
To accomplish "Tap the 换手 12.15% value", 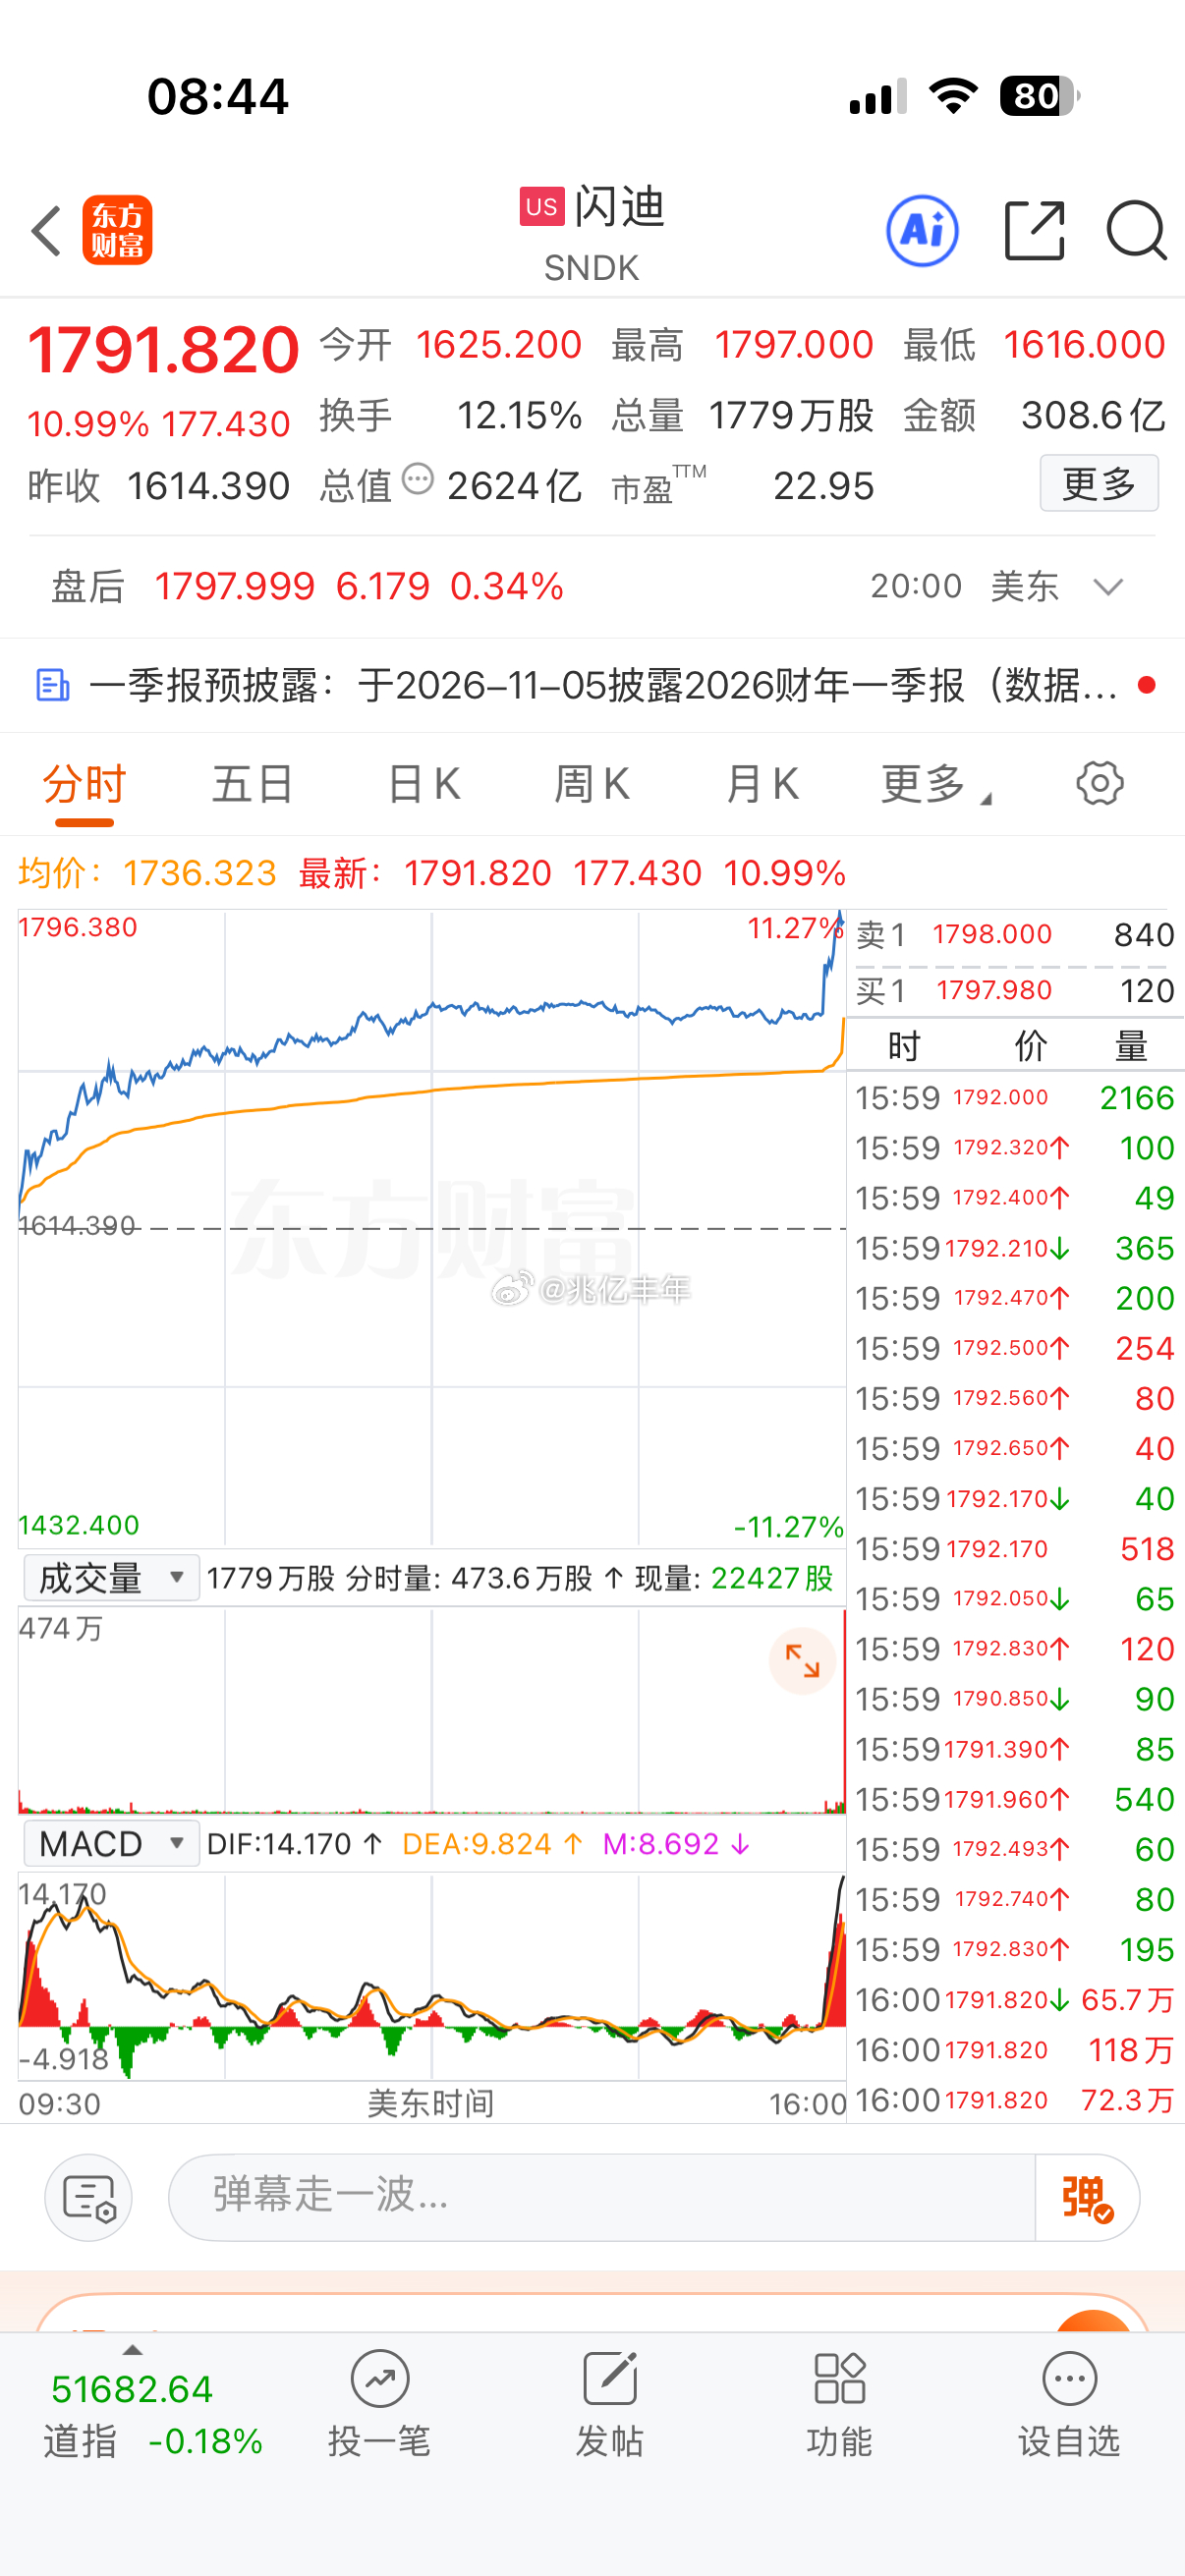I will [451, 415].
